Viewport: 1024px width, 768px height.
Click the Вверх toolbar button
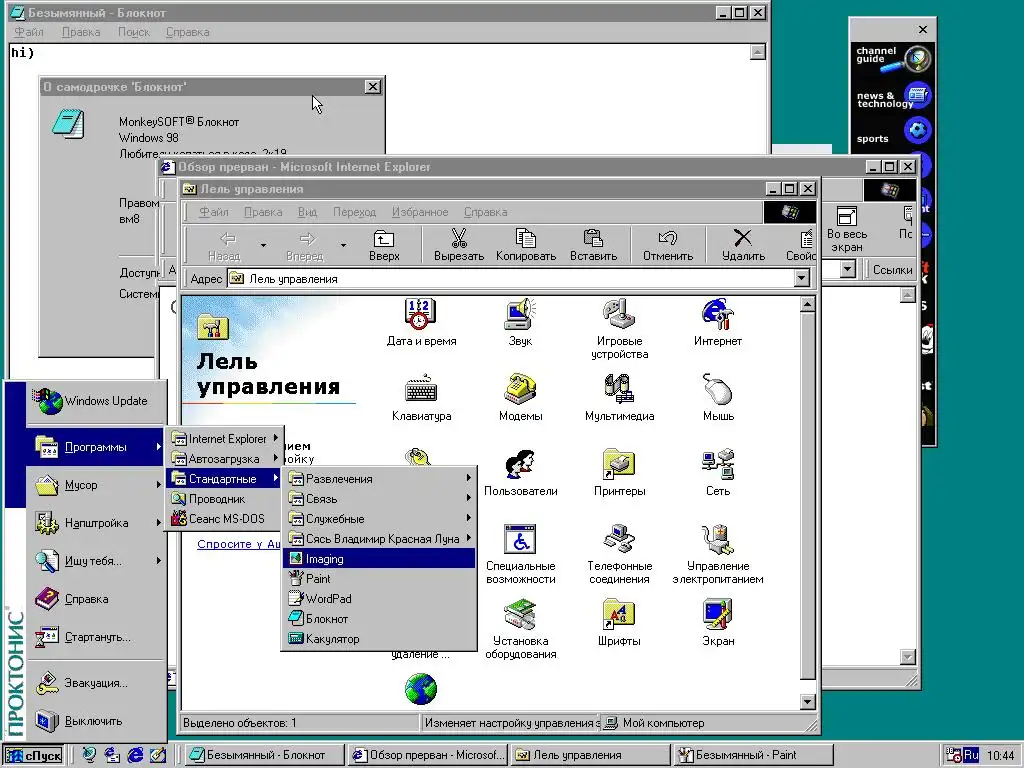click(384, 246)
